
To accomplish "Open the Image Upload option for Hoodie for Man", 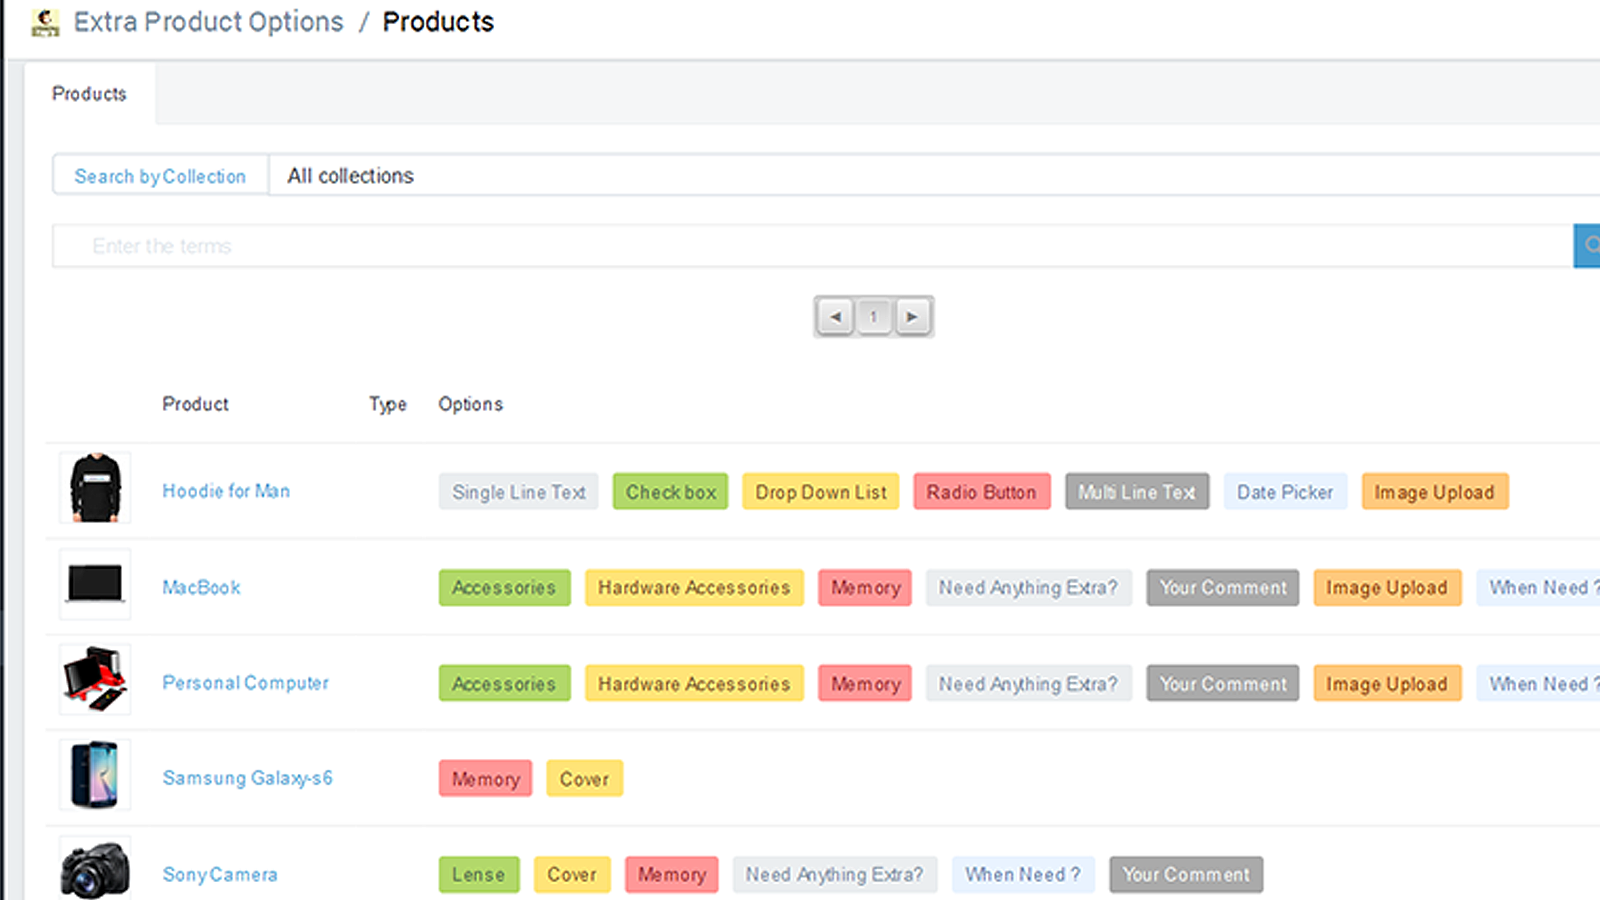I will pos(1434,491).
